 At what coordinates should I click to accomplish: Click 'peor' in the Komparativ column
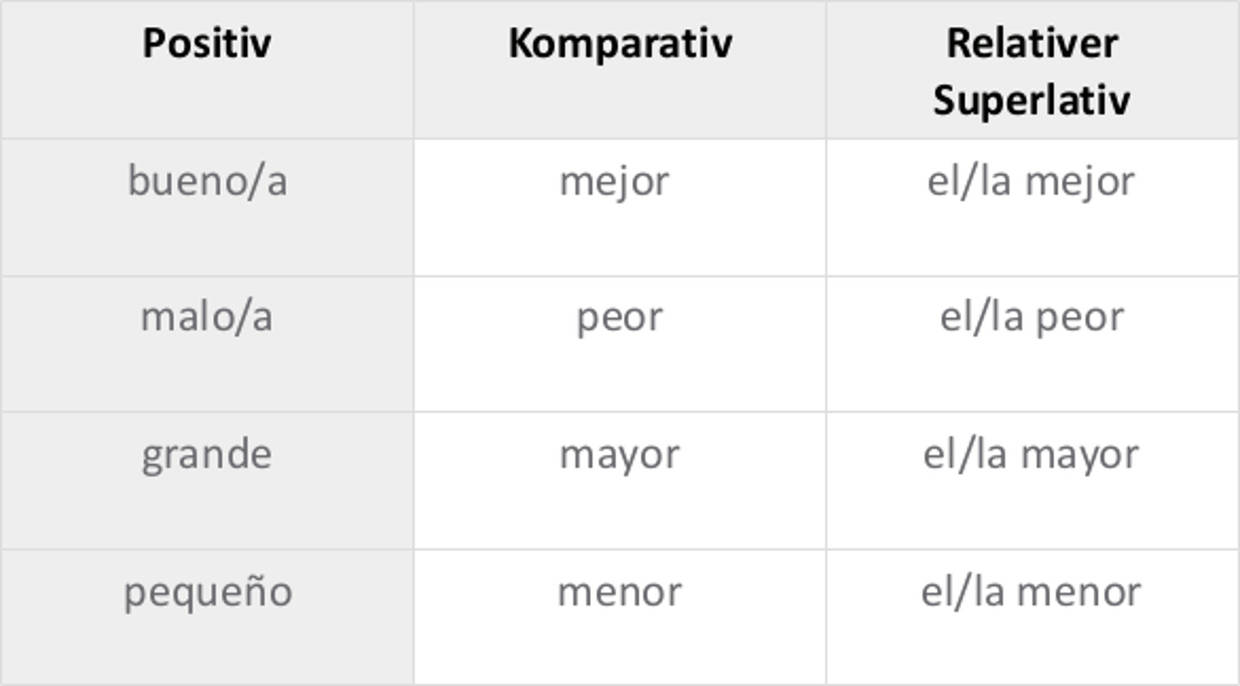pyautogui.click(x=619, y=318)
